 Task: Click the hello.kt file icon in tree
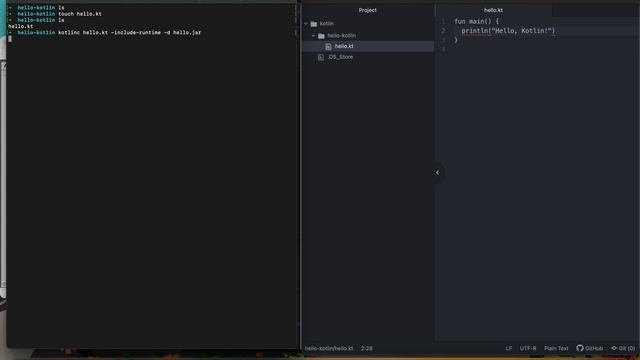[328, 47]
